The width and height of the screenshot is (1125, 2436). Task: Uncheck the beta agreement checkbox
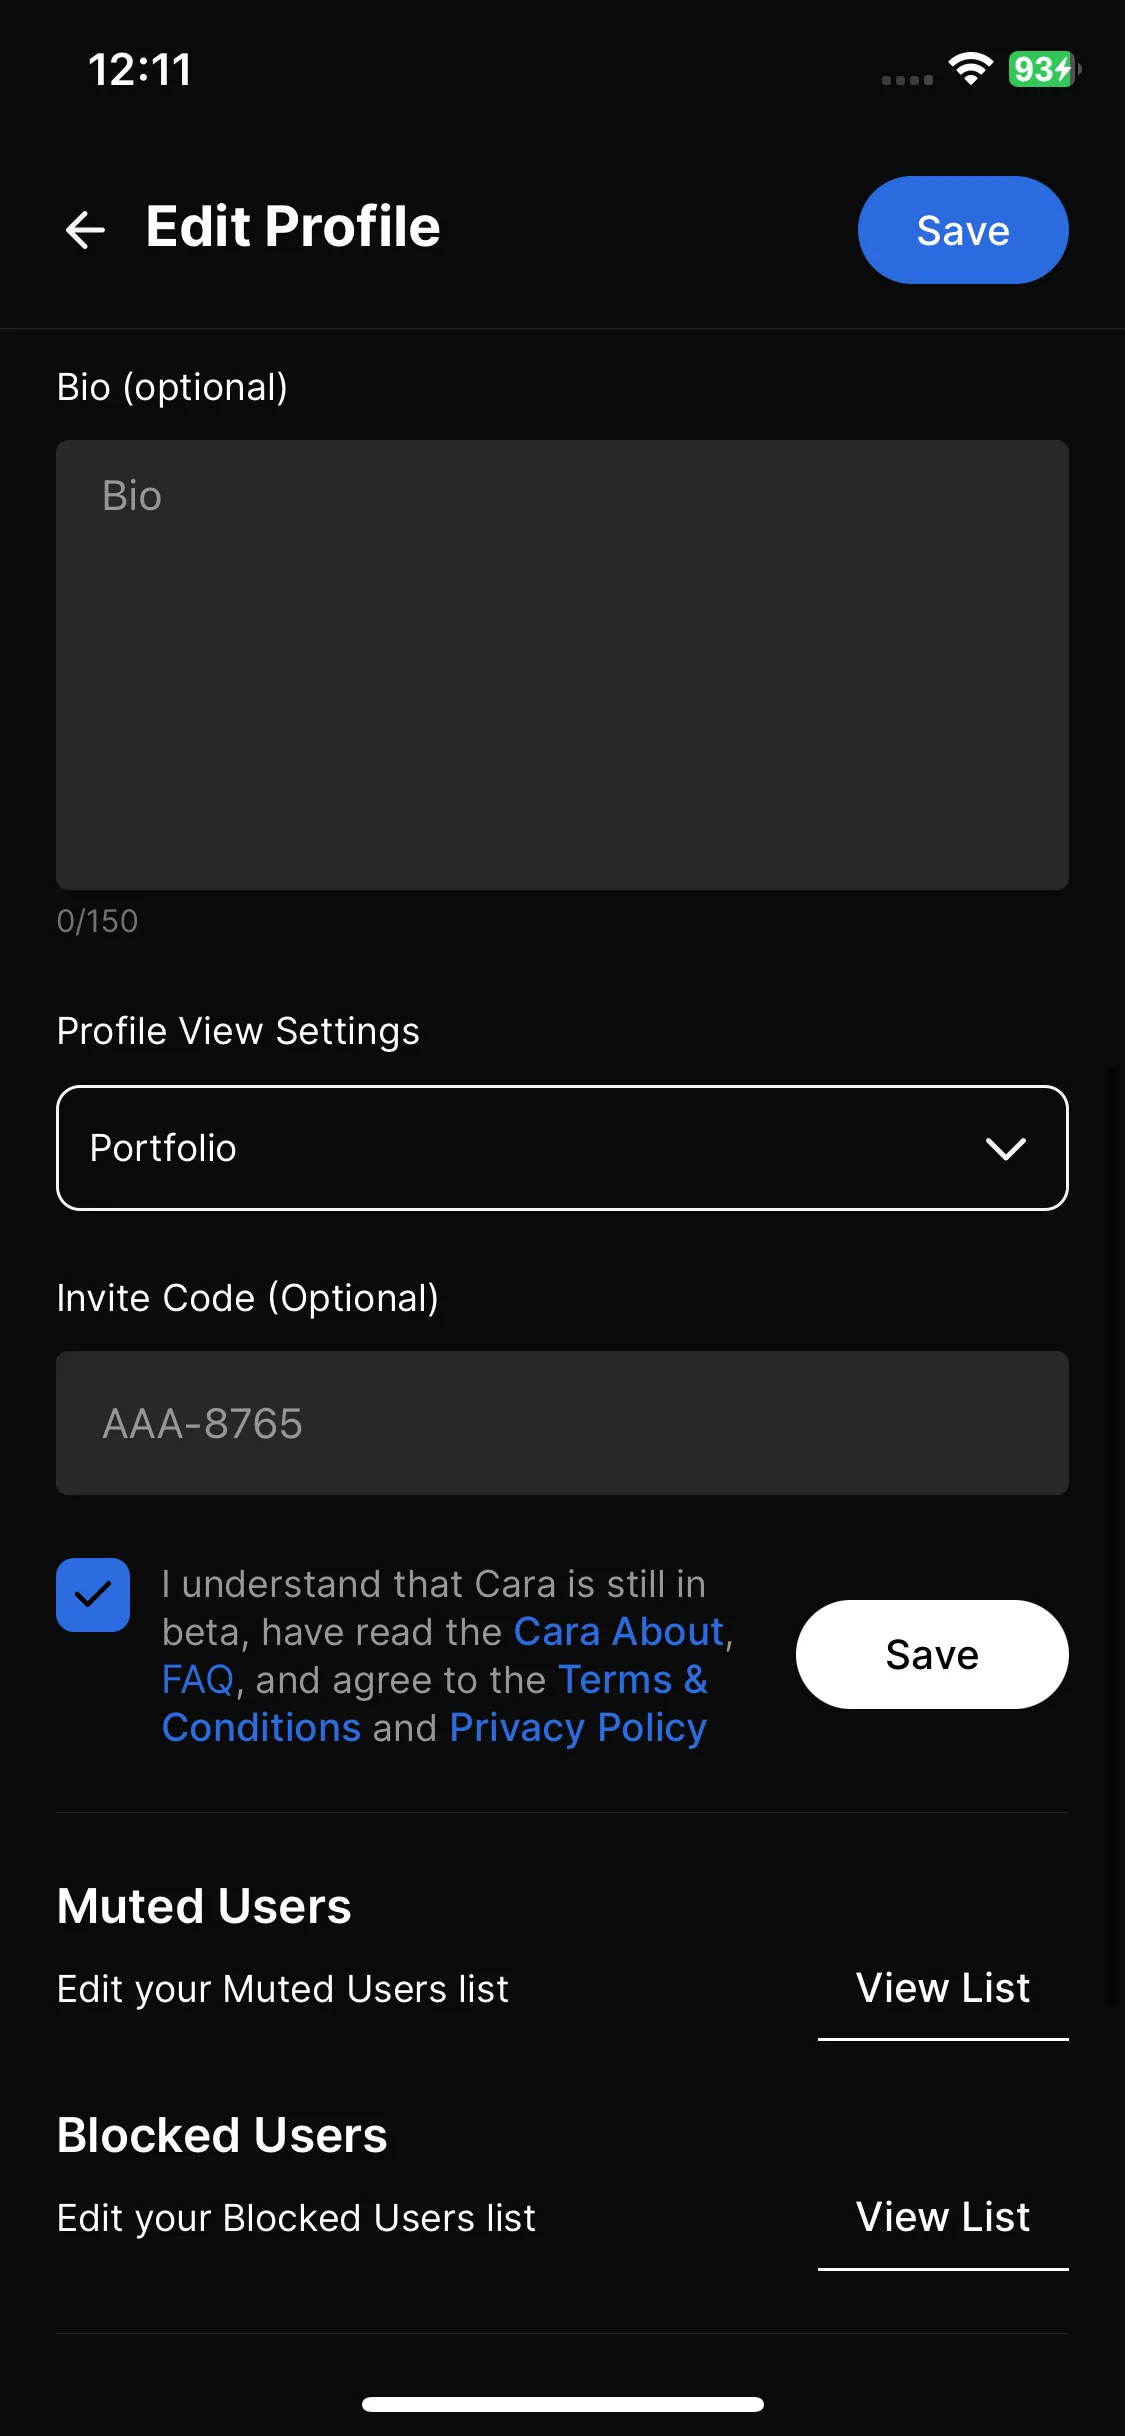coord(93,1595)
